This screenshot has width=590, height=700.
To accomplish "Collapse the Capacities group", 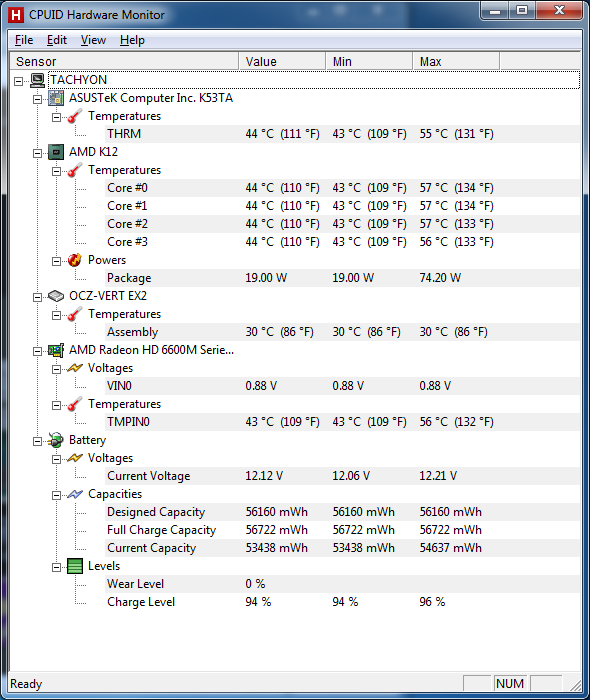I will 56,495.
